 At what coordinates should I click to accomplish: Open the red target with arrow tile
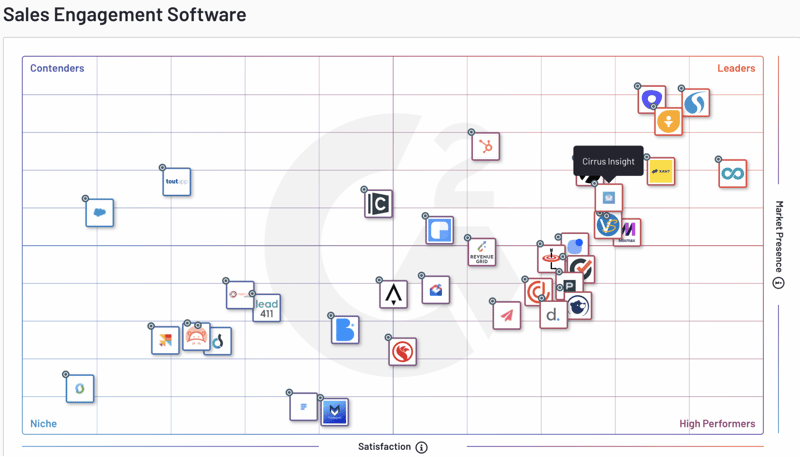point(550,258)
